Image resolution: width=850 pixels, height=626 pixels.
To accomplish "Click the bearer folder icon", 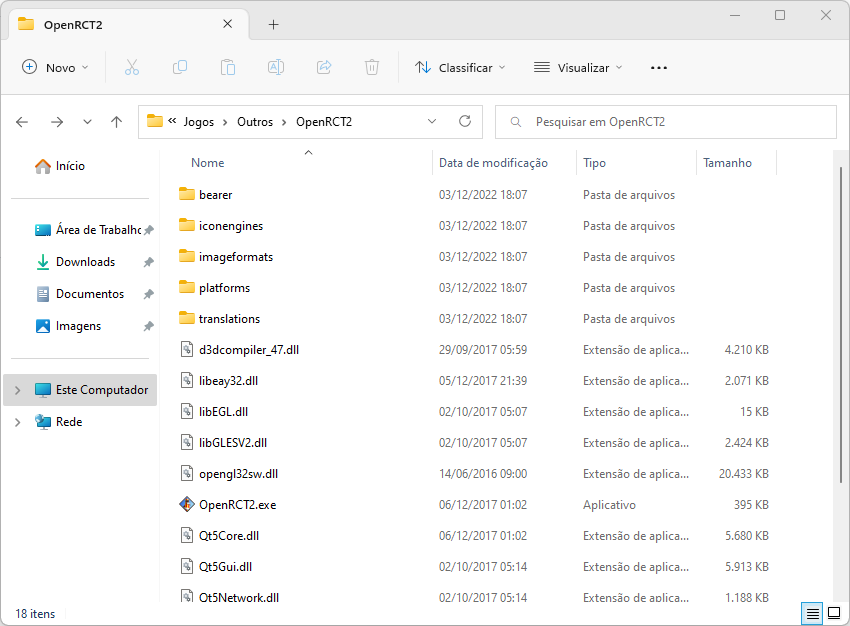I will (186, 194).
